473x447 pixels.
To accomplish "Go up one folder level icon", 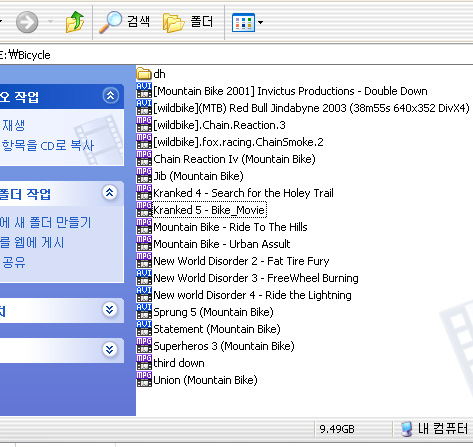I will 75,22.
